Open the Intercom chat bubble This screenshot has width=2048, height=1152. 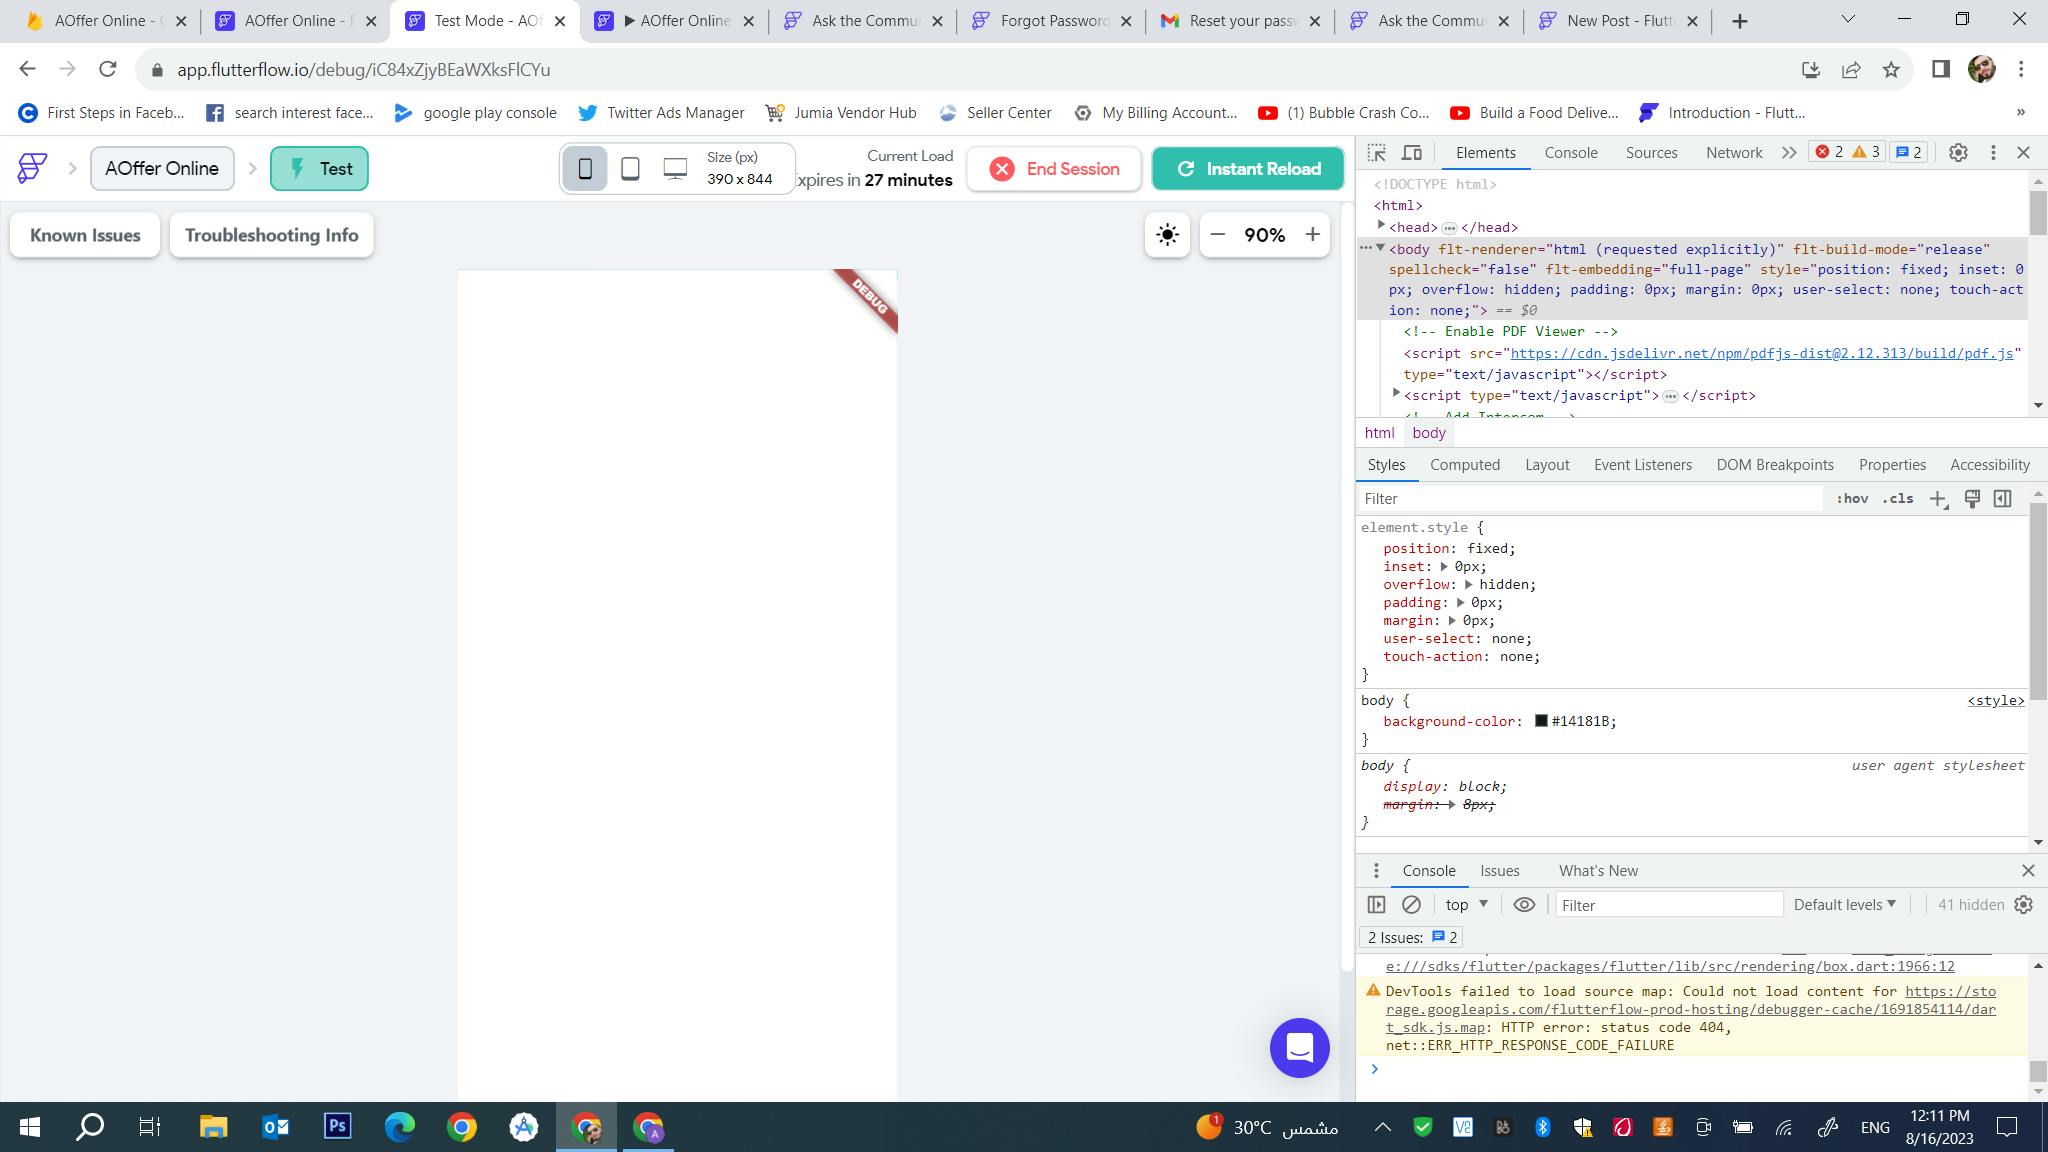[1299, 1048]
